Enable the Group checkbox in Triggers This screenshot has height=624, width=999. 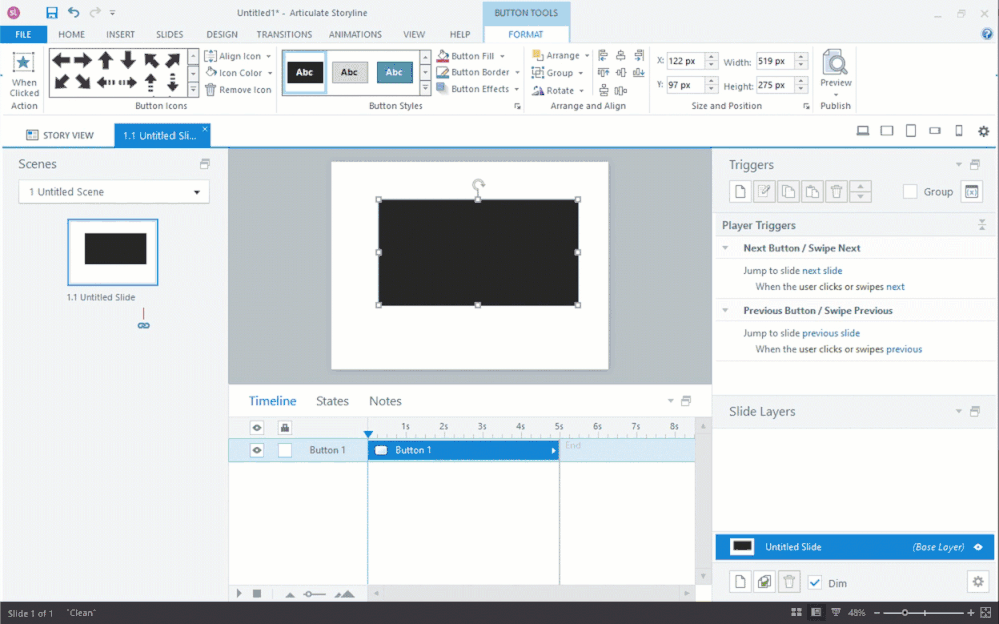click(x=910, y=192)
